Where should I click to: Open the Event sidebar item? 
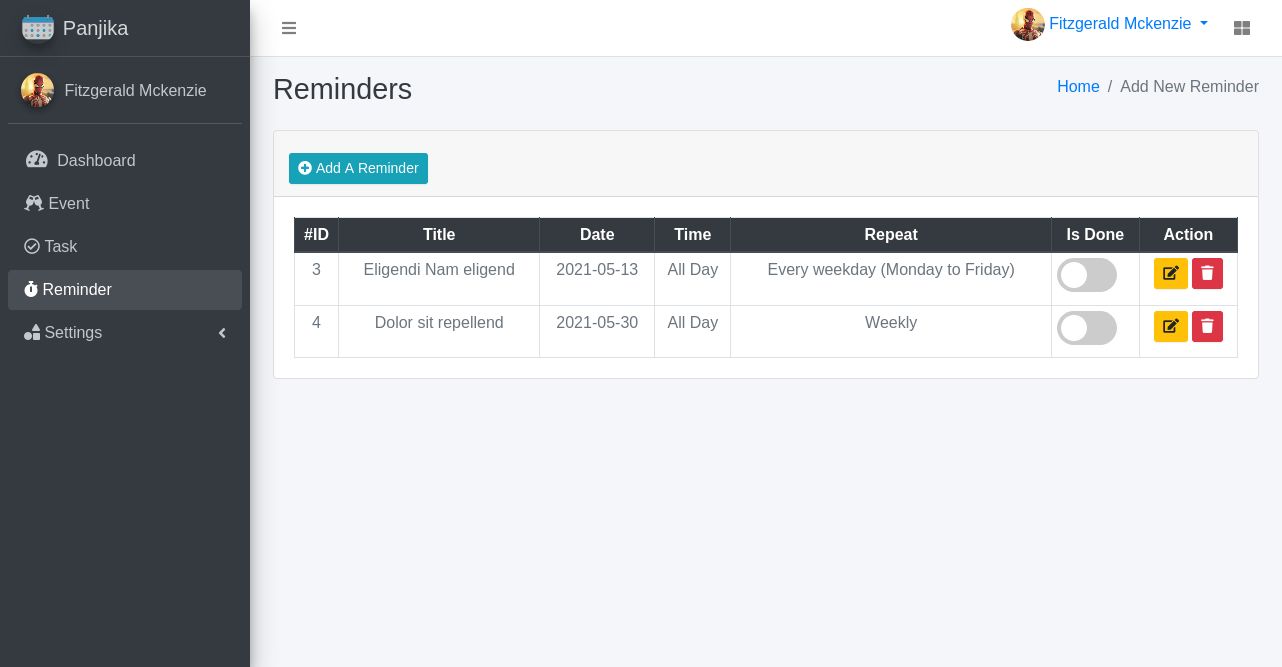(x=68, y=203)
